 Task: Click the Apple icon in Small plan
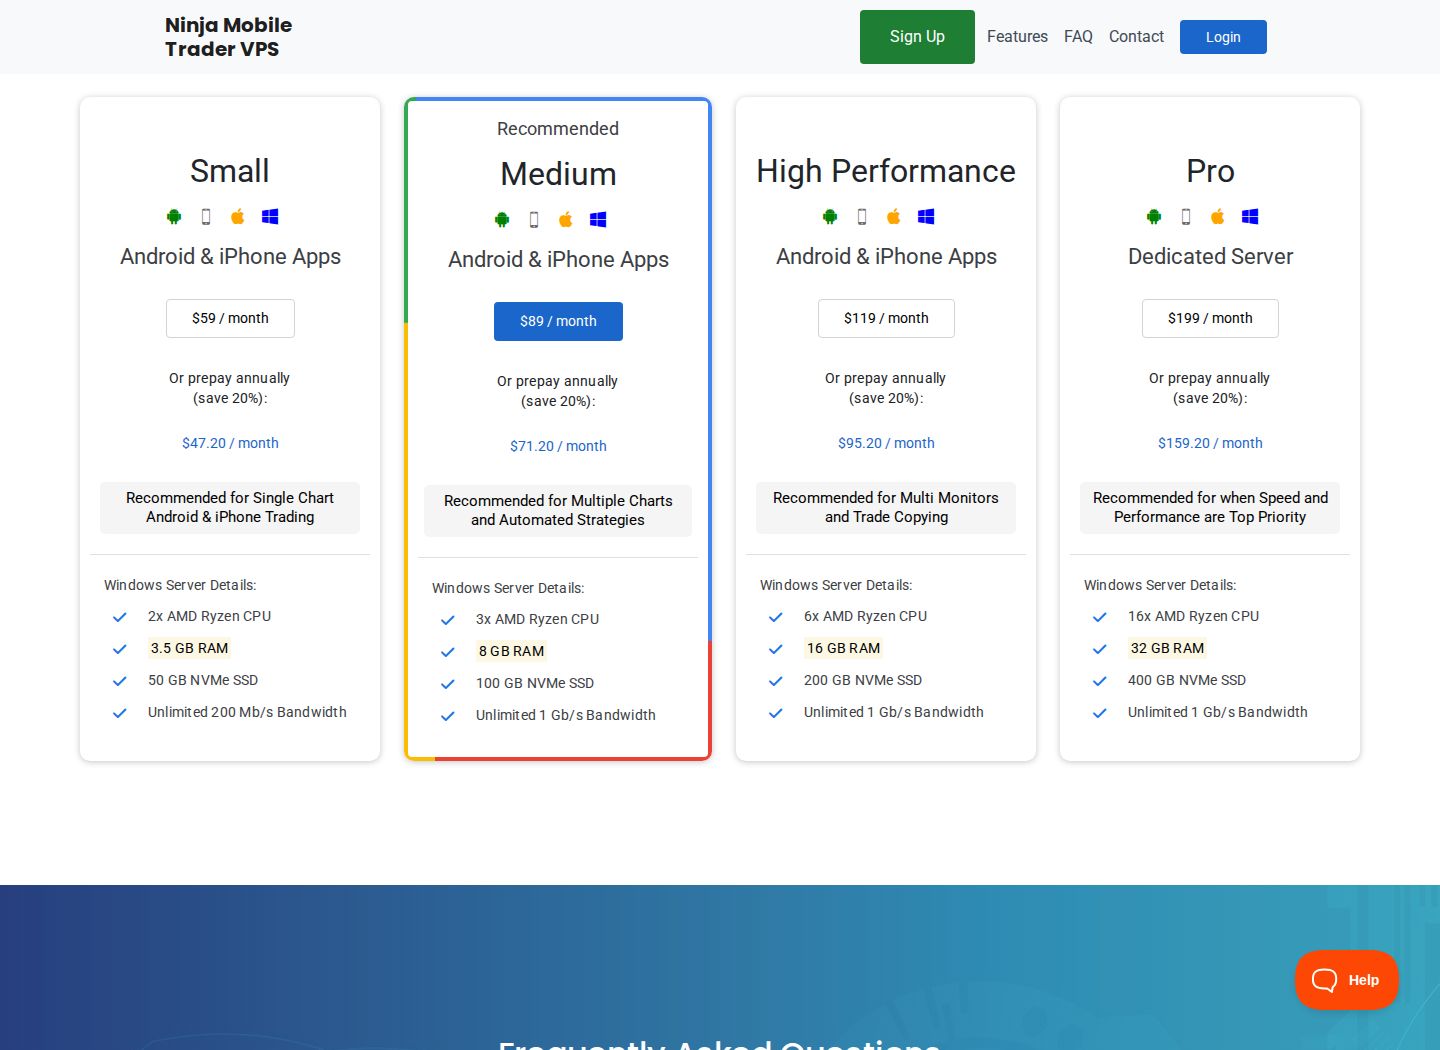click(238, 216)
